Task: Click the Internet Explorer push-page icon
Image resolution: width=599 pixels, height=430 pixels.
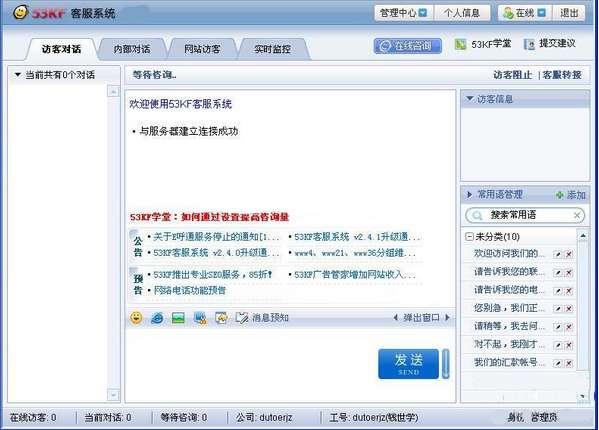Action: pyautogui.click(x=157, y=318)
